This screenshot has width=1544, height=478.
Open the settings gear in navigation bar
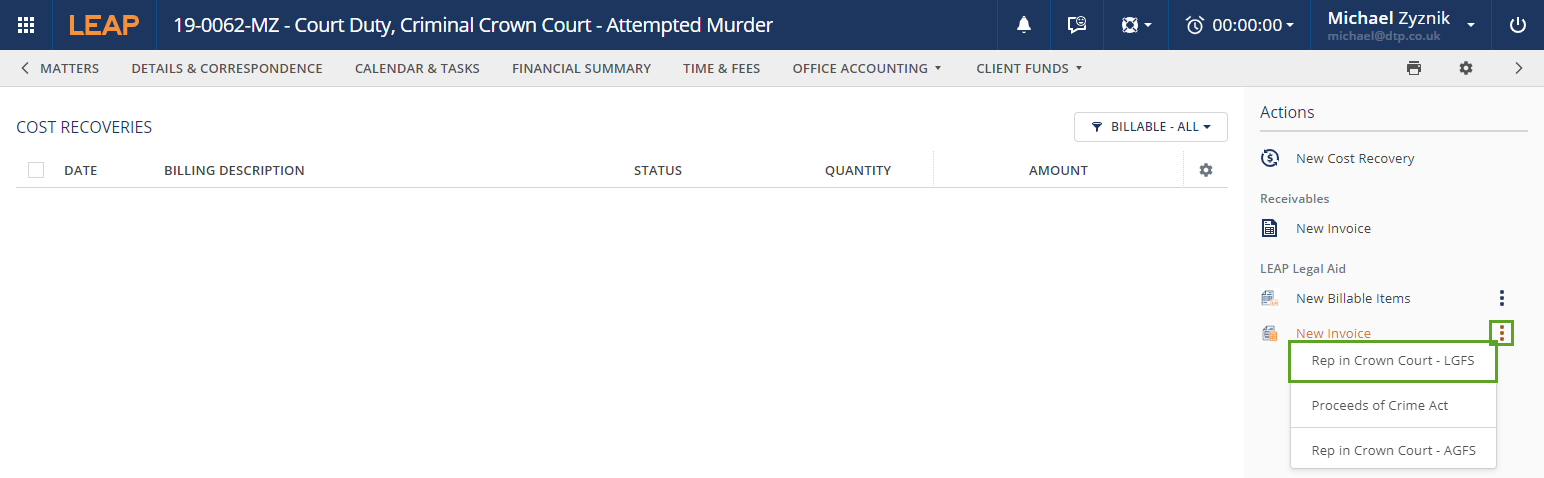(x=1465, y=68)
